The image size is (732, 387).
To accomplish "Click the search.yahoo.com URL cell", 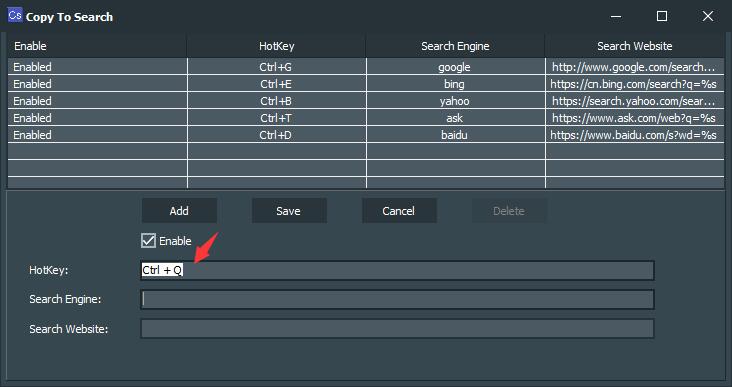I will tap(634, 101).
